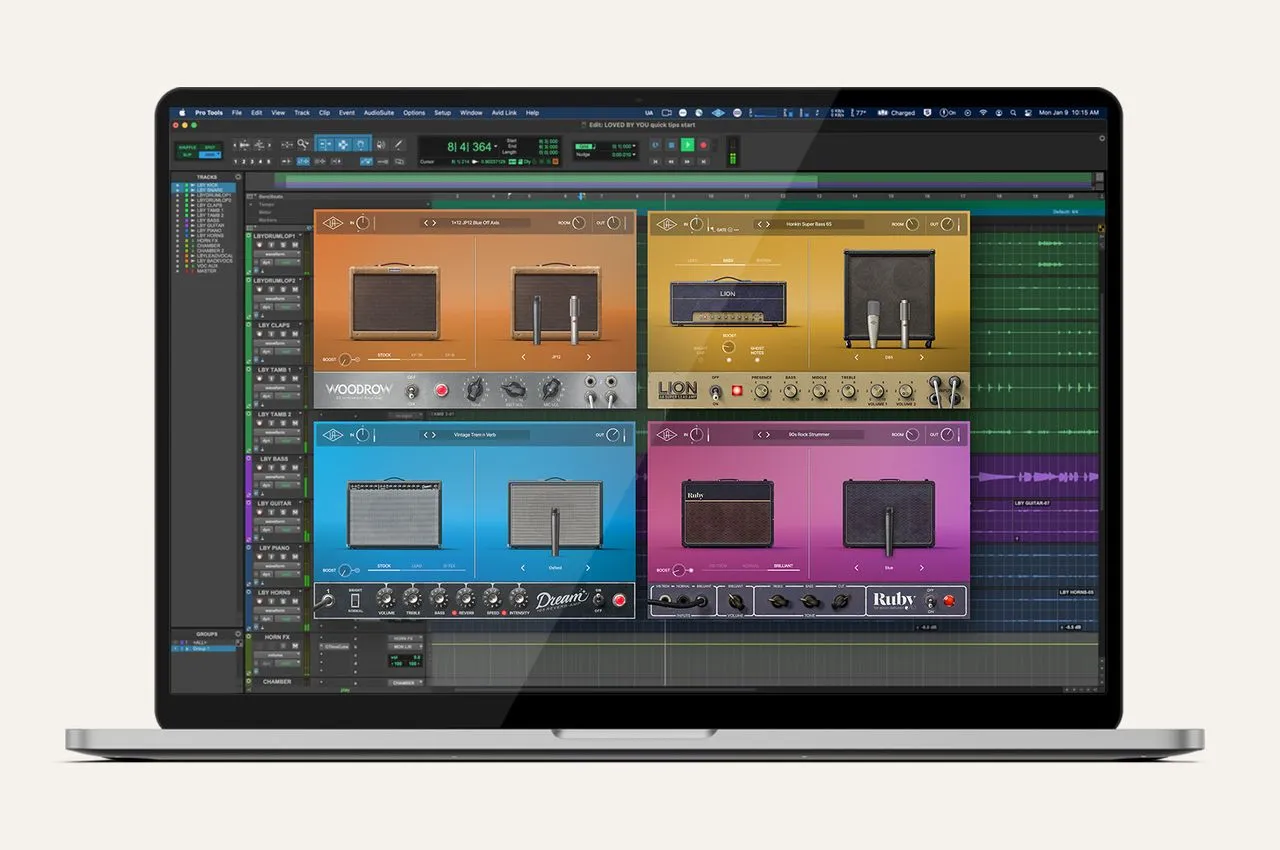Switch to next mic after Oxford on Dream

(x=588, y=569)
